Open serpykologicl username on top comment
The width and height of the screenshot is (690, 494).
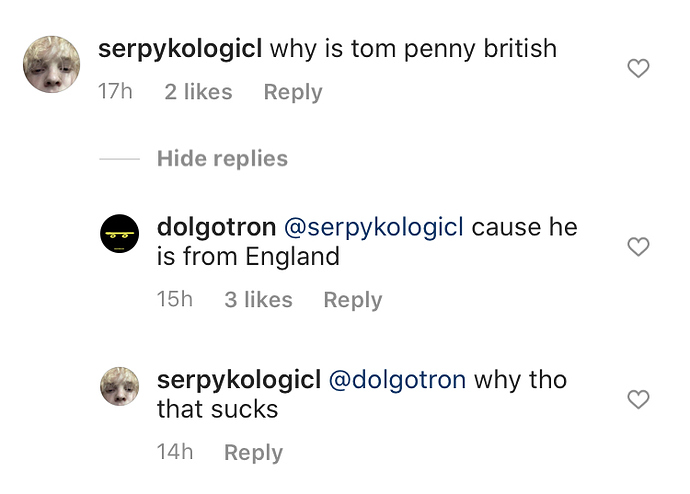180,49
